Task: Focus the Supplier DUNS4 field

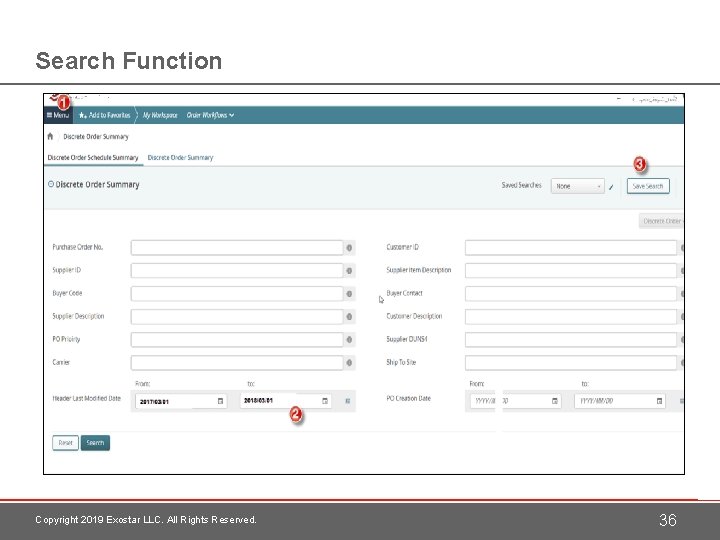Action: 571,339
